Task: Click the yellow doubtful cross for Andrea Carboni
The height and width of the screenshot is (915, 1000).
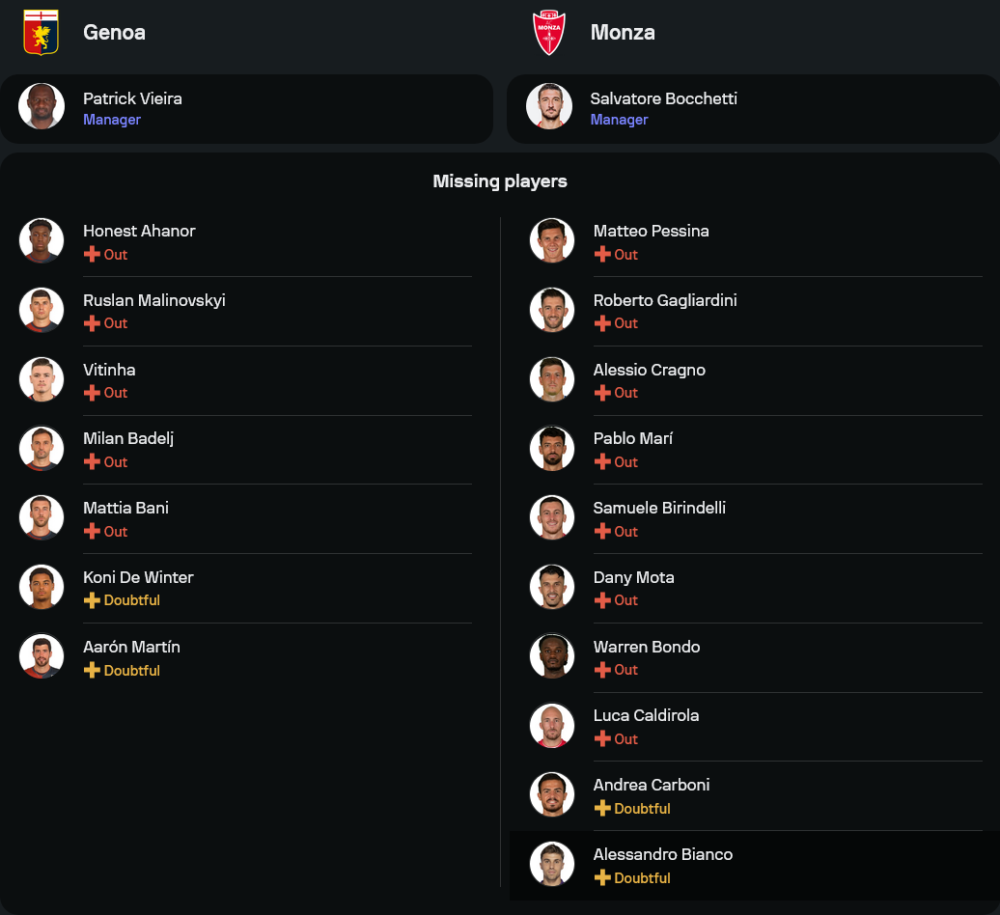Action: tap(602, 809)
